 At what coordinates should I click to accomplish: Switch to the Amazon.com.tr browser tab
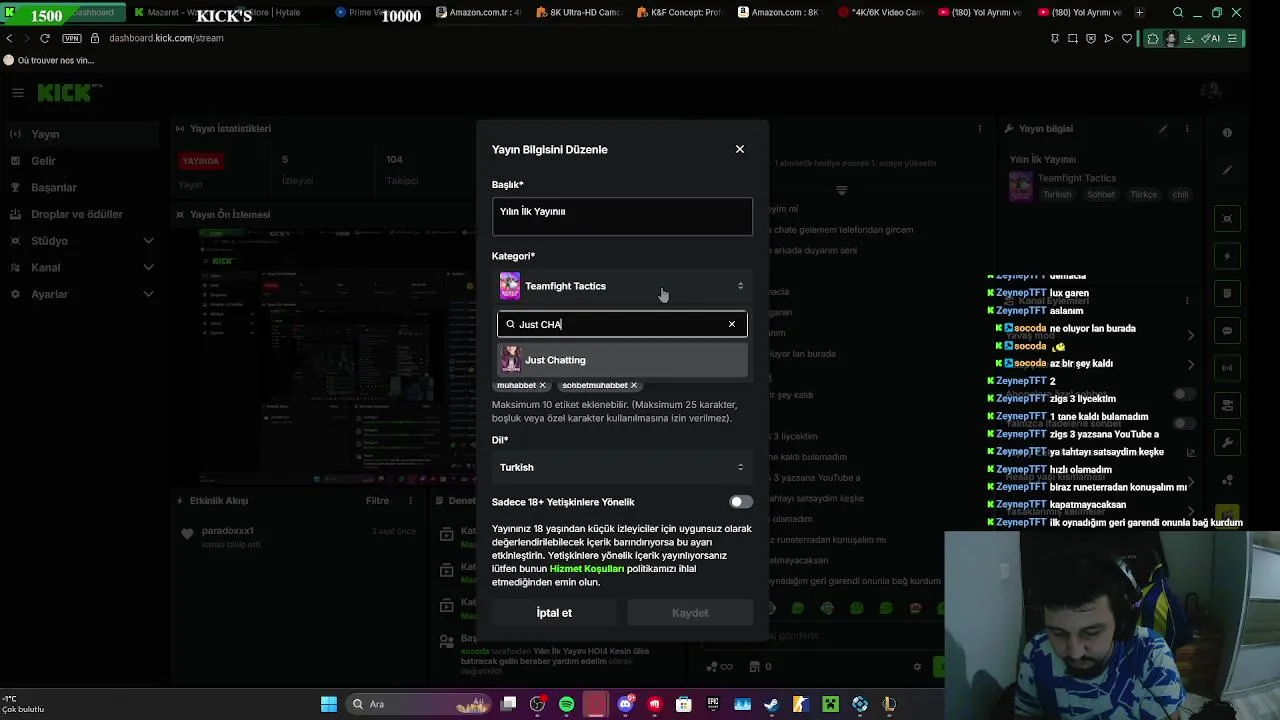click(x=478, y=13)
